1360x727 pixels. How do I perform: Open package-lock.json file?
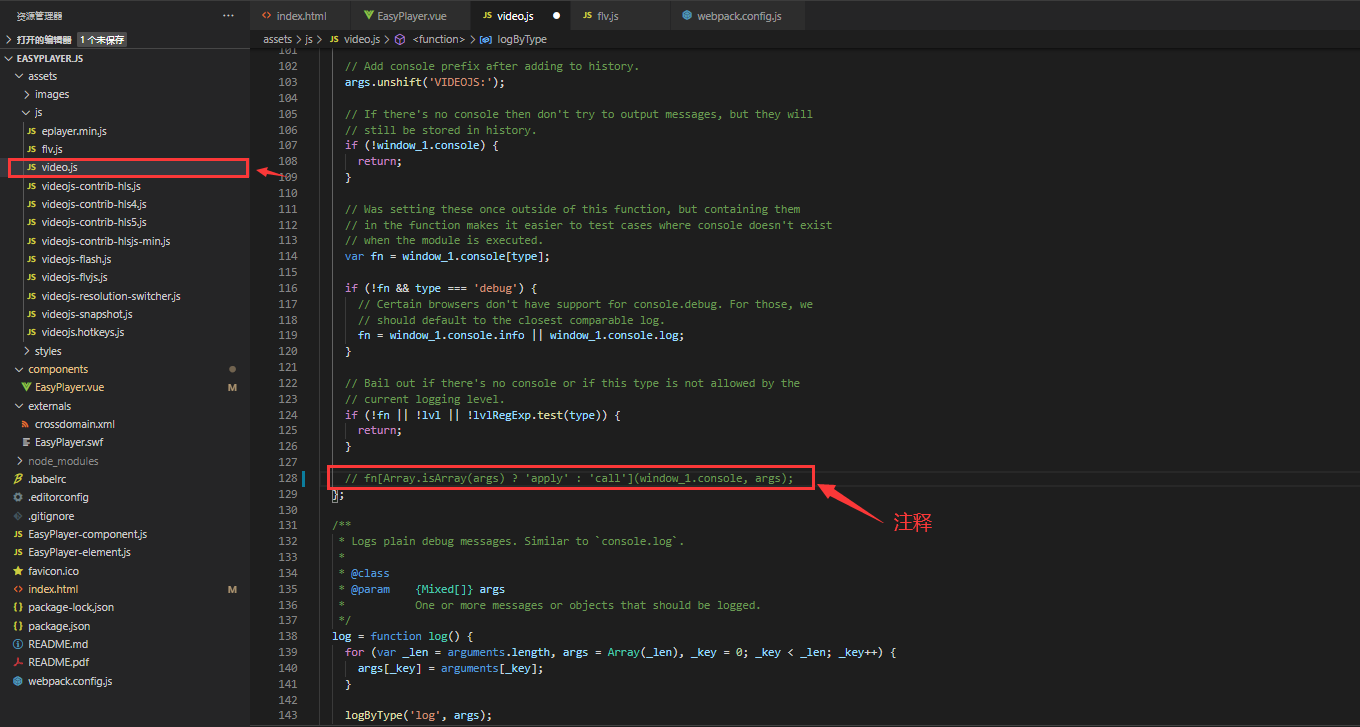(x=71, y=607)
